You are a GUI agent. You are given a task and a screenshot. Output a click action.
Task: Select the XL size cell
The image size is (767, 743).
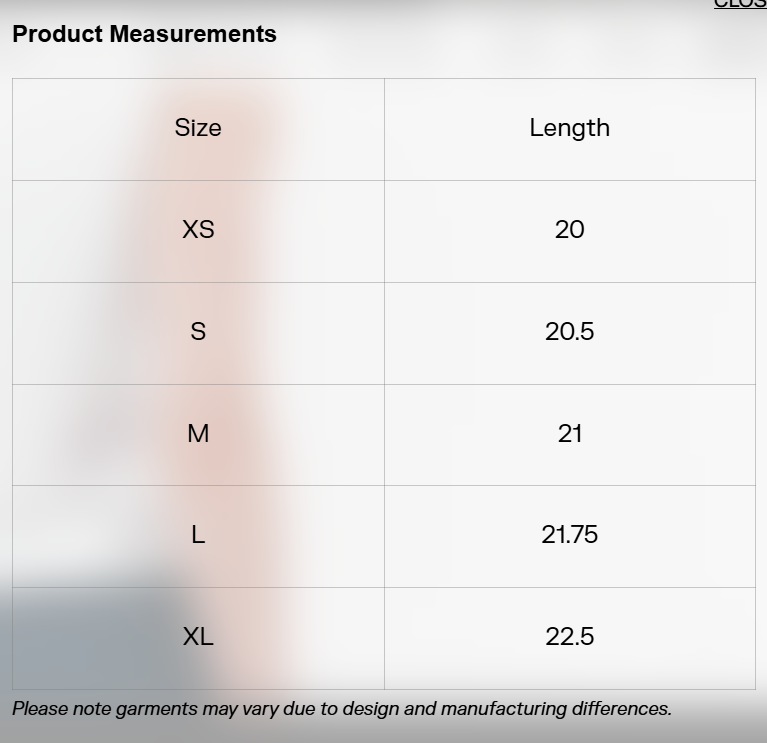[198, 637]
